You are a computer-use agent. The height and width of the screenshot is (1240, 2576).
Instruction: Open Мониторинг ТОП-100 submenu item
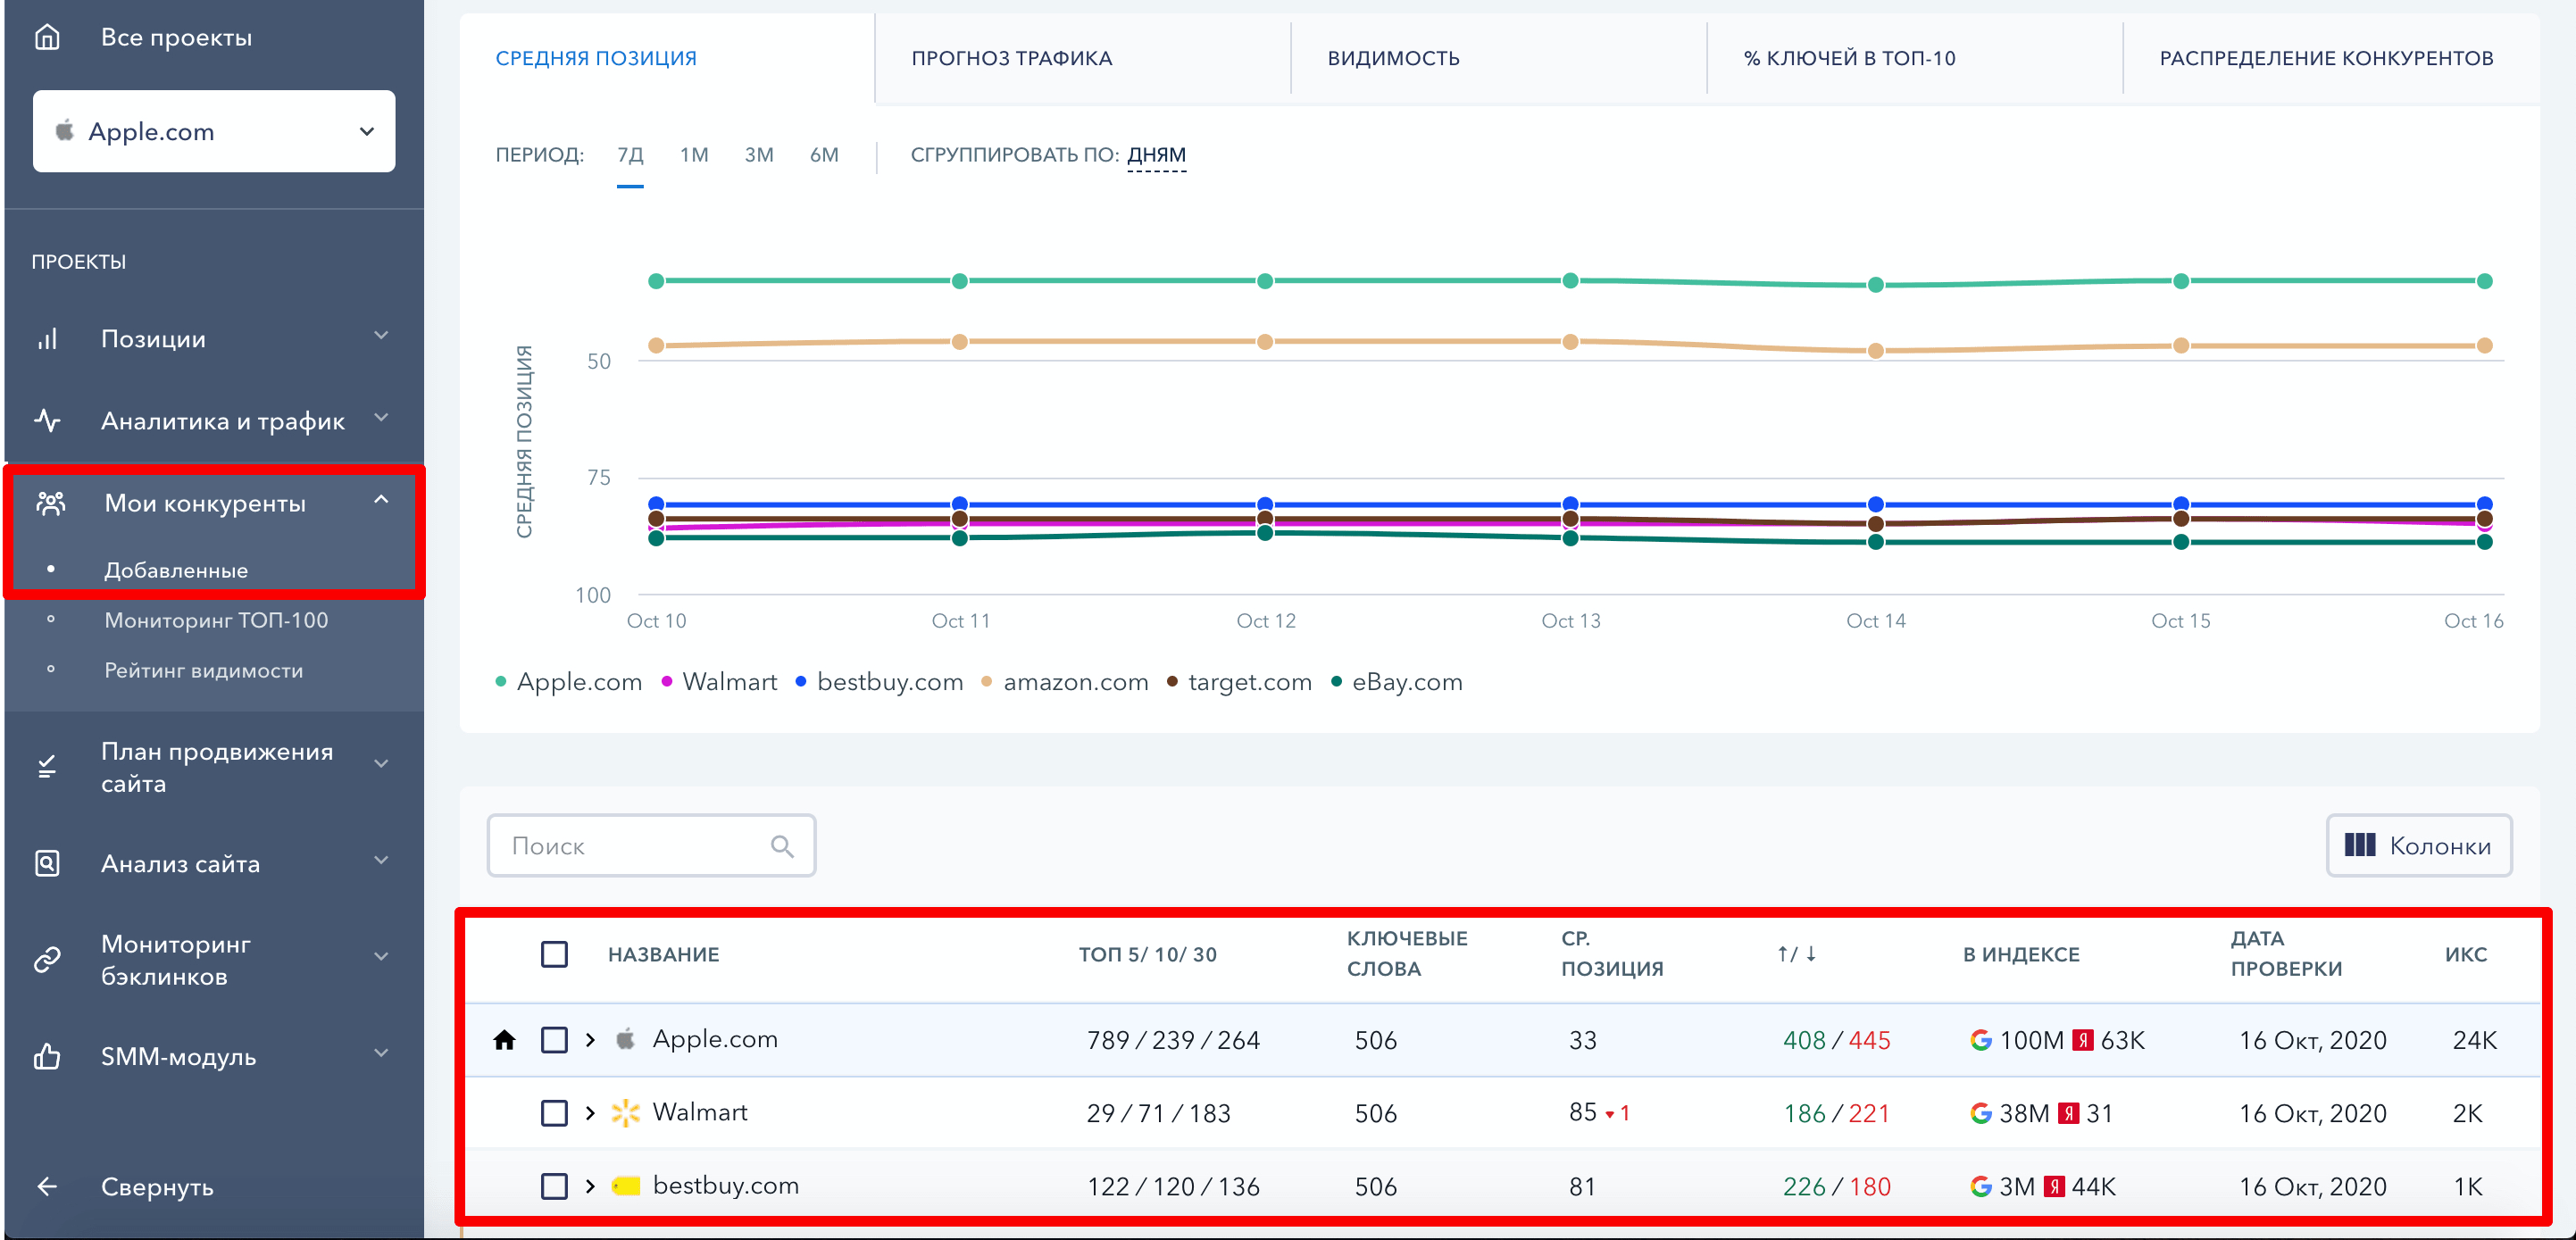(216, 620)
